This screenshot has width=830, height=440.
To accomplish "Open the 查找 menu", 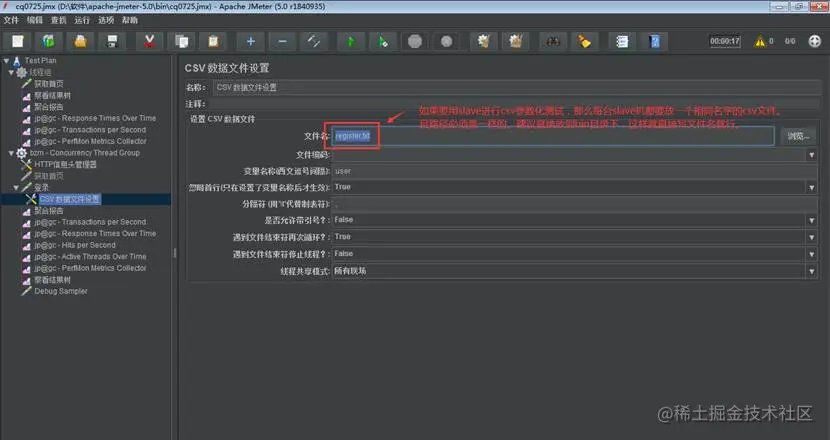I will point(58,20).
